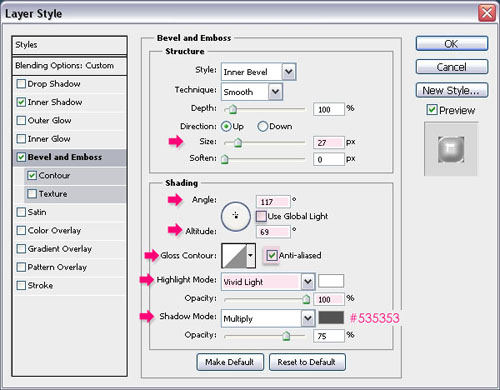Viewport: 500px width, 390px height.
Task: Check the Use Global Light box
Action: click(261, 216)
